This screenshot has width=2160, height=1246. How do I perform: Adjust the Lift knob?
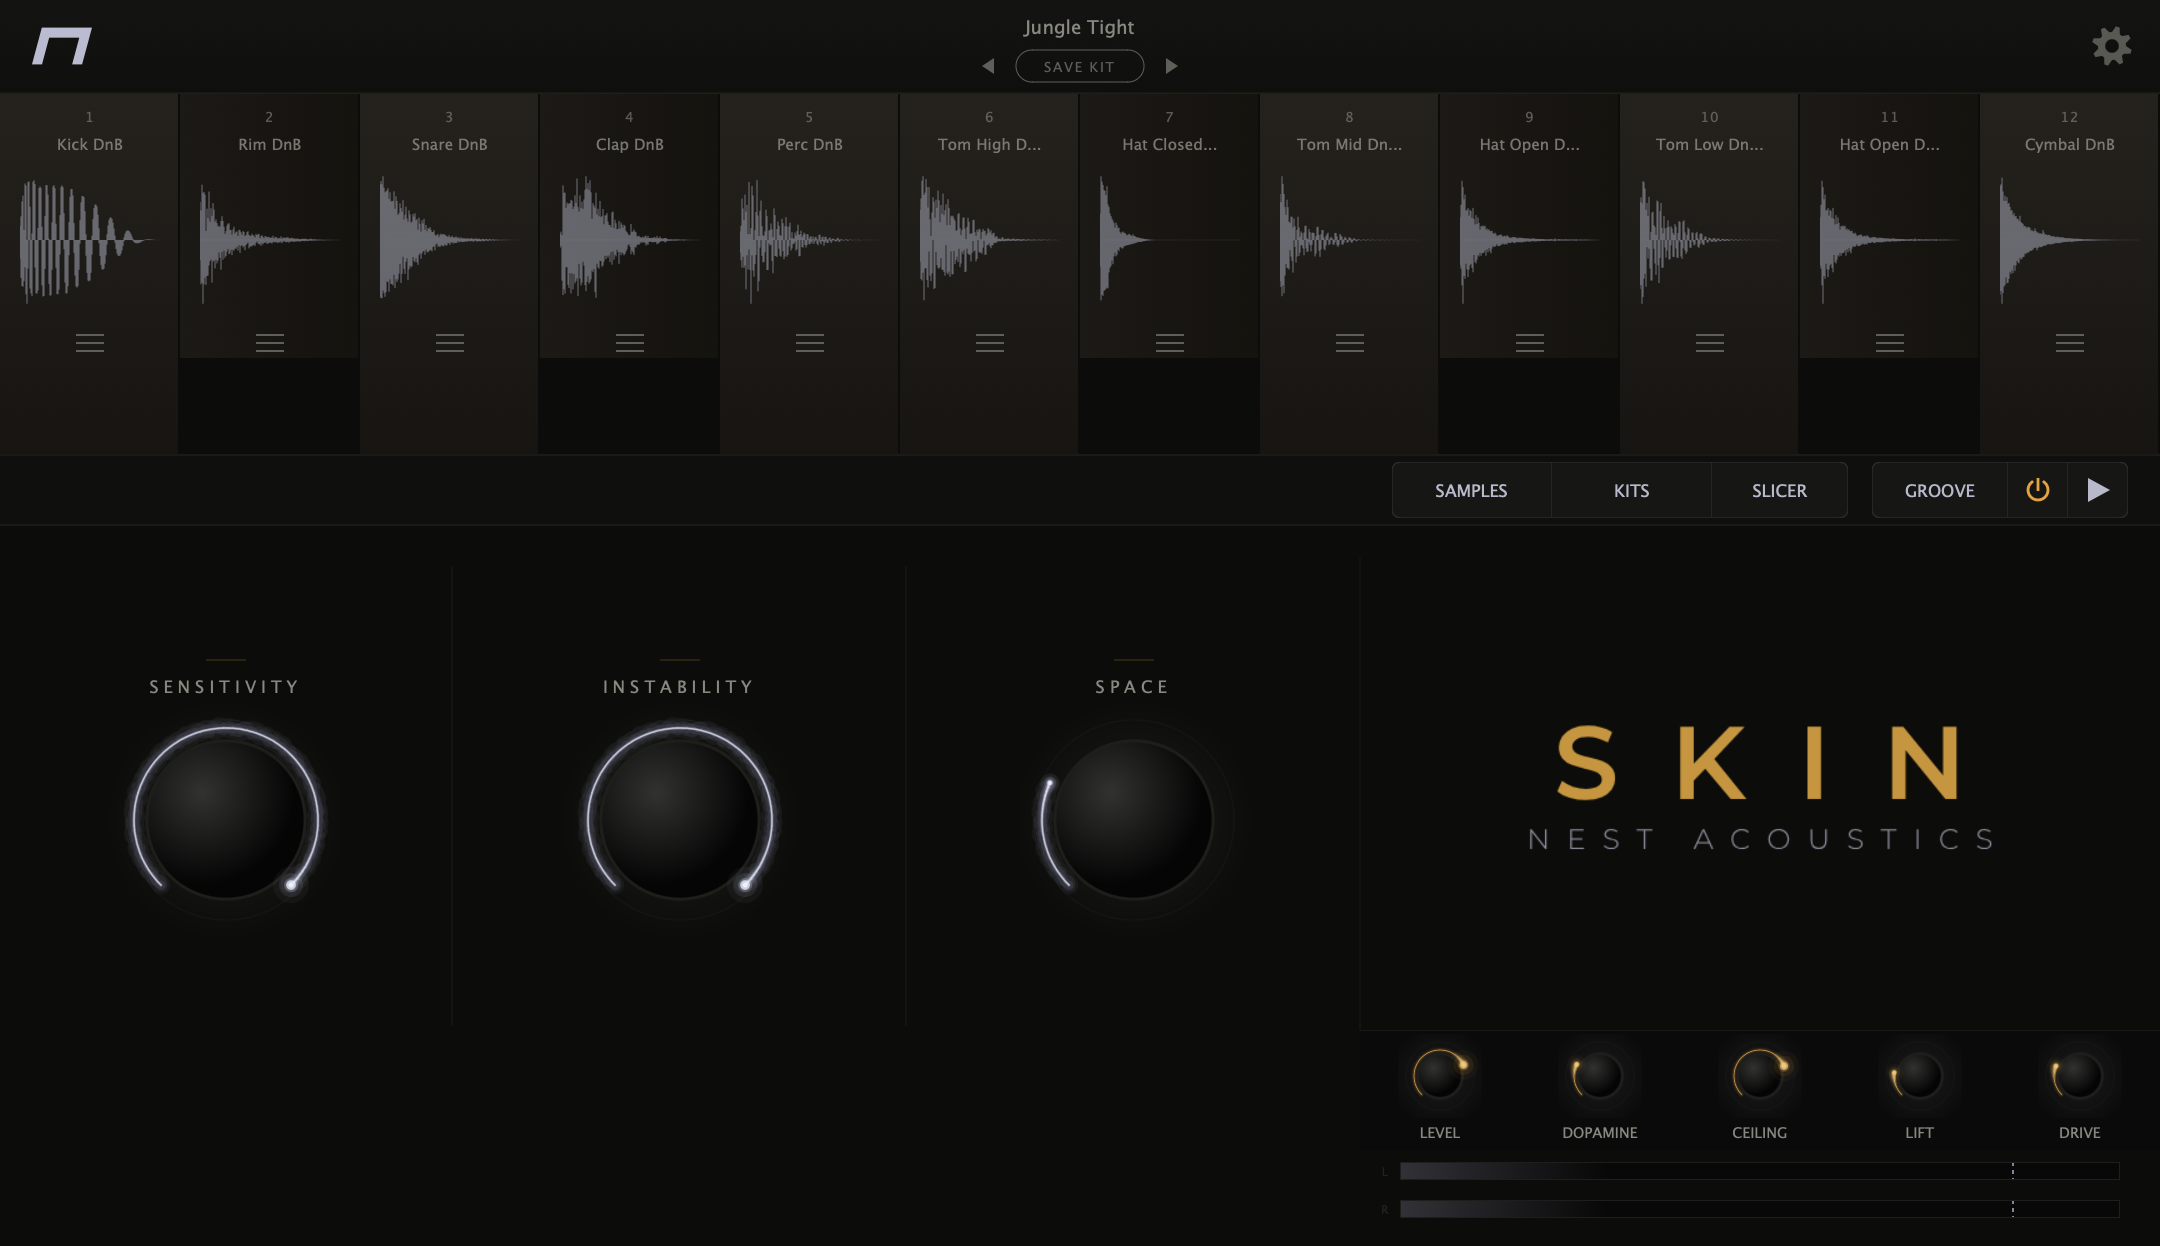(x=1919, y=1075)
